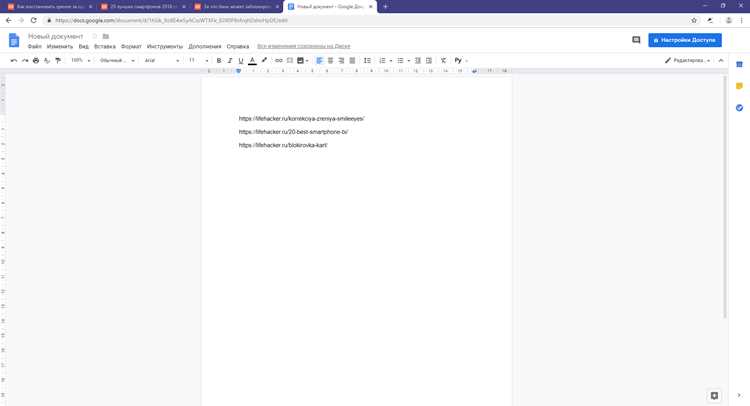Open the Файл menu
The height and width of the screenshot is (406, 750).
click(34, 46)
